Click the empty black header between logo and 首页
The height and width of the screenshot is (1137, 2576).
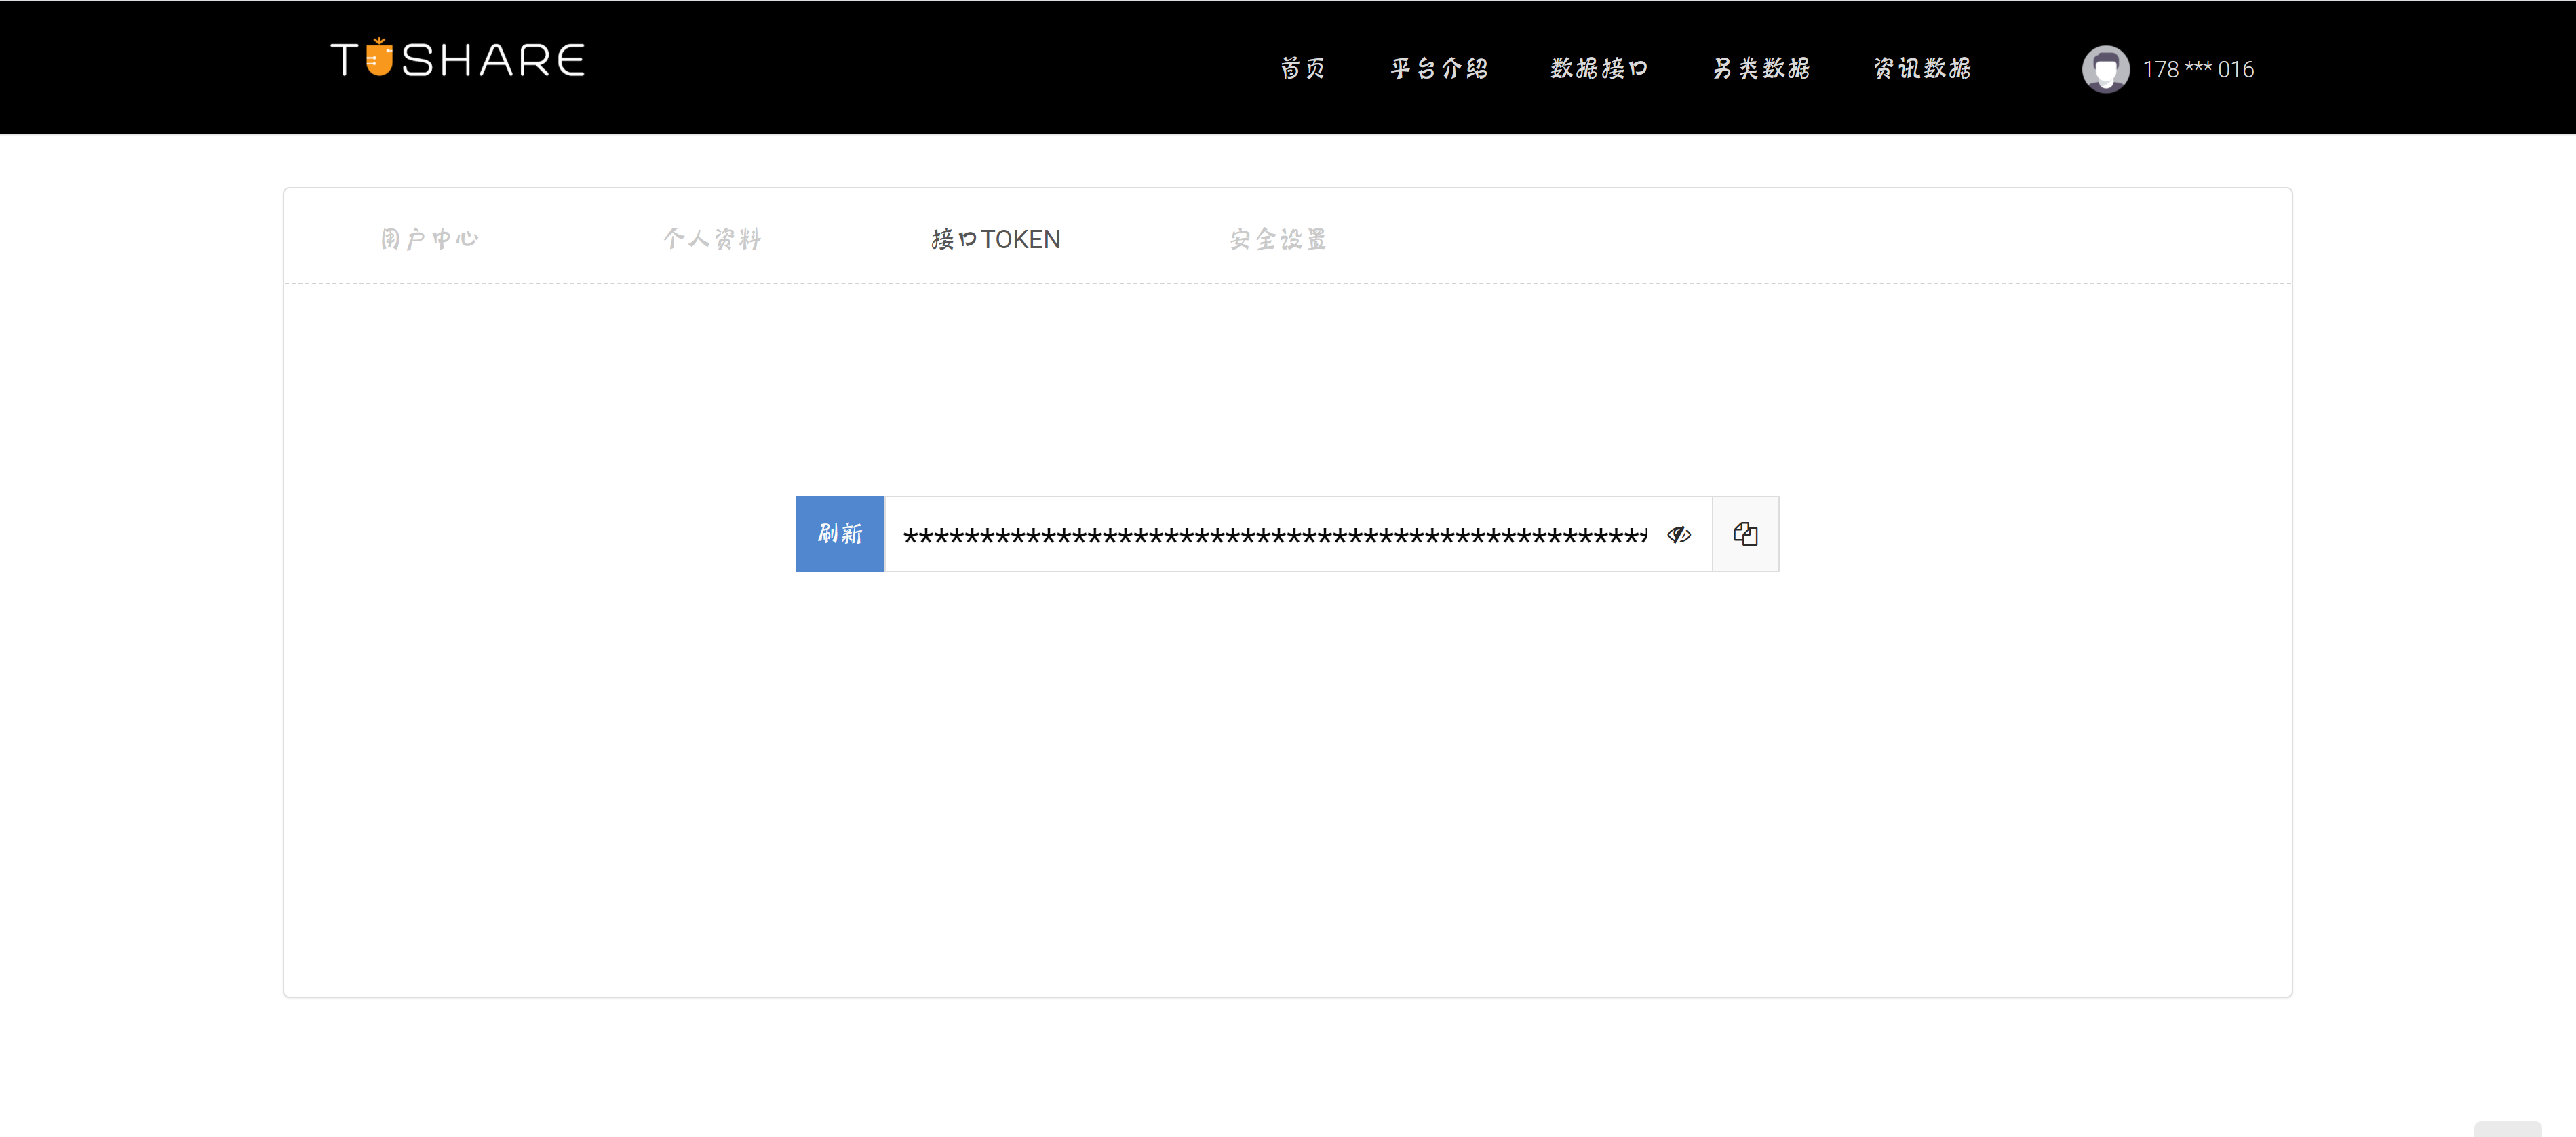coord(930,67)
